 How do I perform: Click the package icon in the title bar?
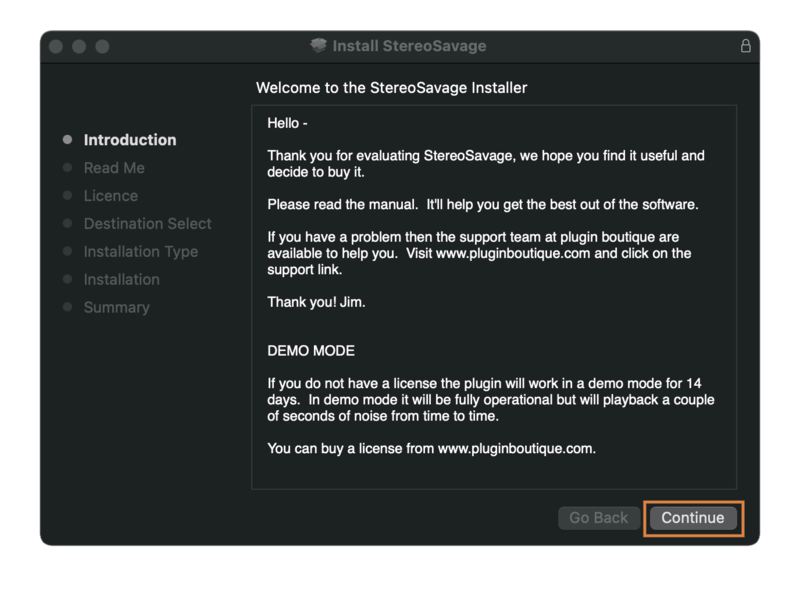[x=319, y=46]
